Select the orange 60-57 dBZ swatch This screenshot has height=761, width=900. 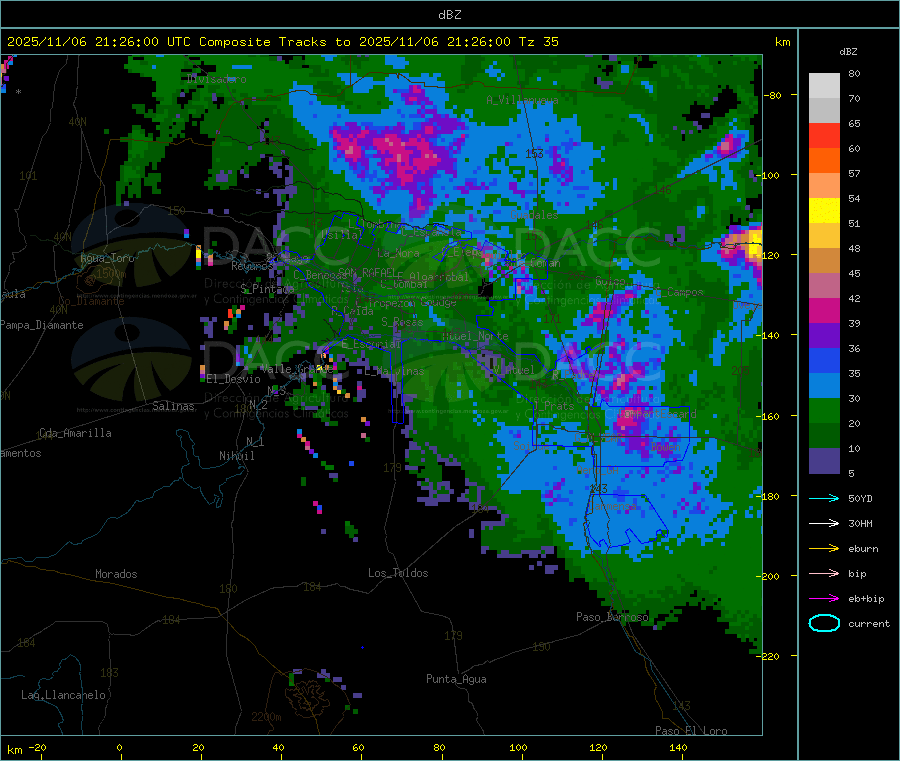[x=824, y=161]
